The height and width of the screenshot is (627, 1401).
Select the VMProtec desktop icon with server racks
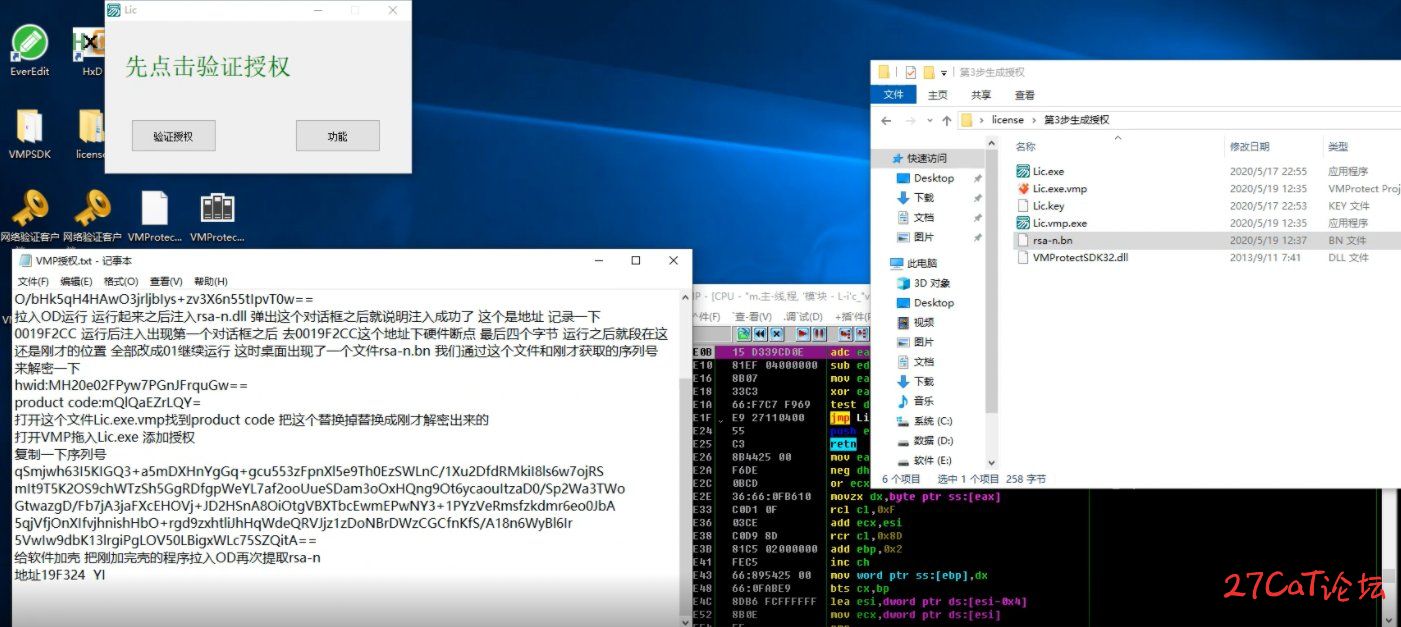(x=217, y=217)
